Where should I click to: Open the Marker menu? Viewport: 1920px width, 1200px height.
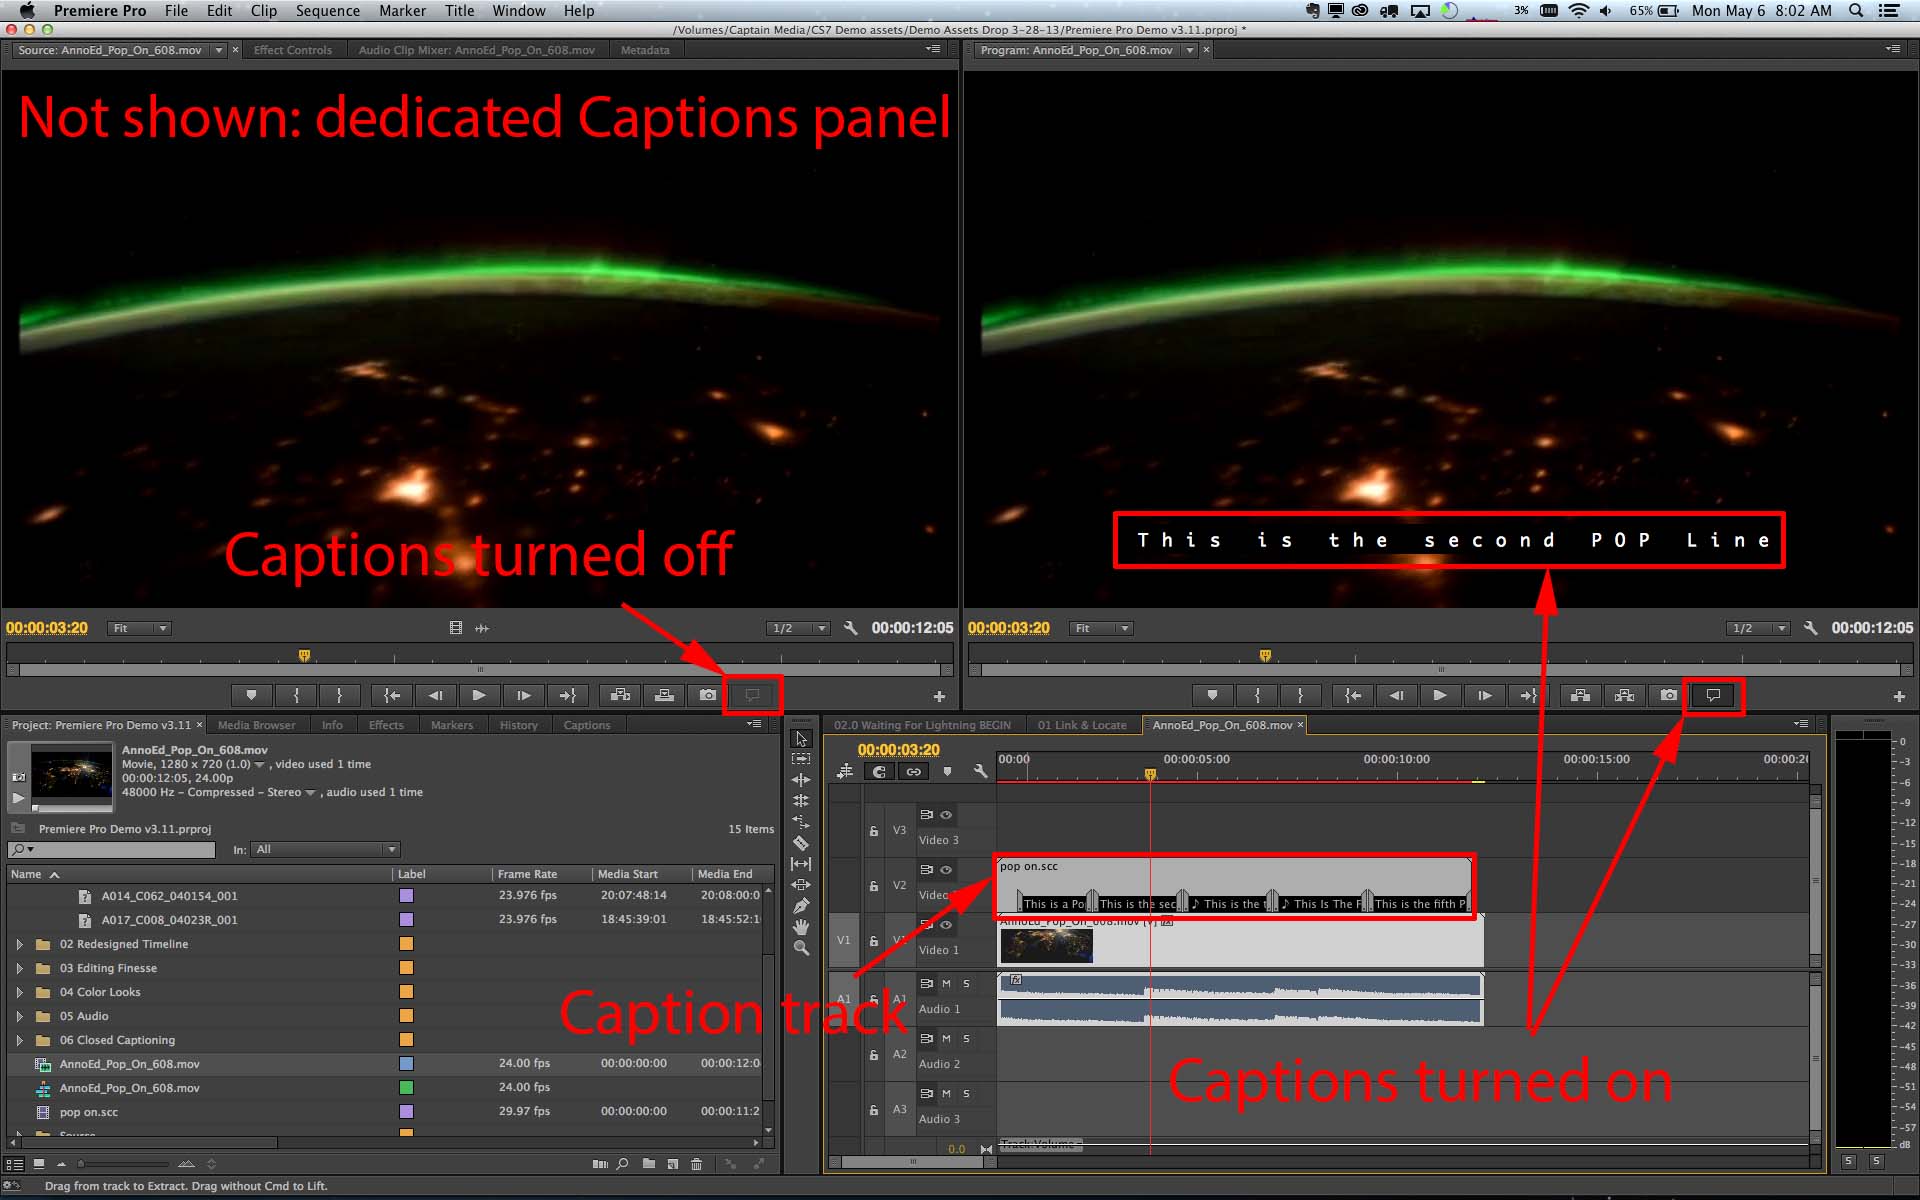tap(402, 11)
